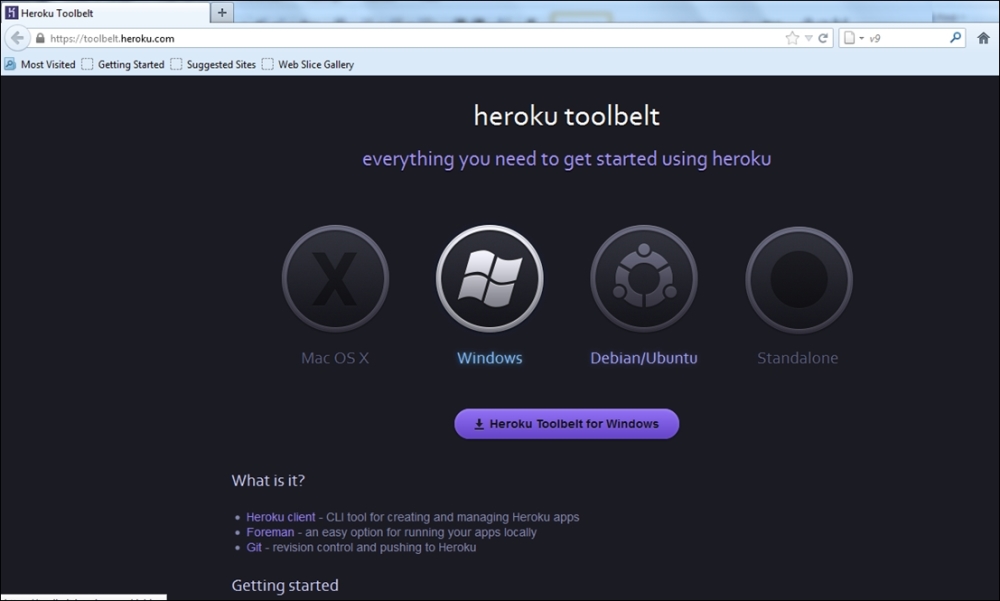Click the 'heroku toolbelt' page heading
Screen dimensions: 1000x601
pos(566,115)
